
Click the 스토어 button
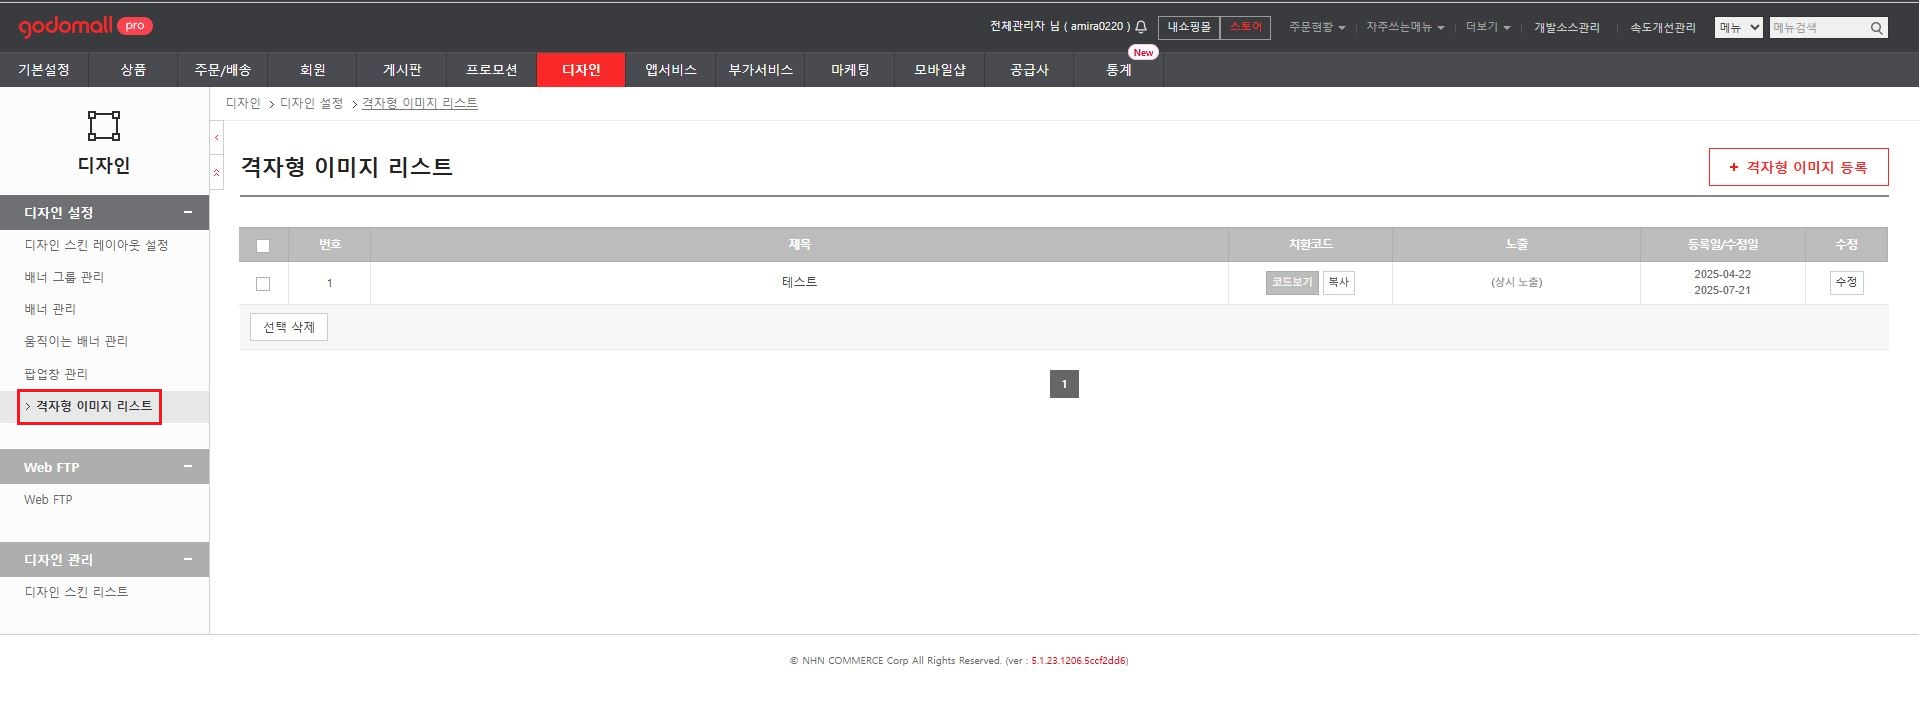tap(1245, 27)
